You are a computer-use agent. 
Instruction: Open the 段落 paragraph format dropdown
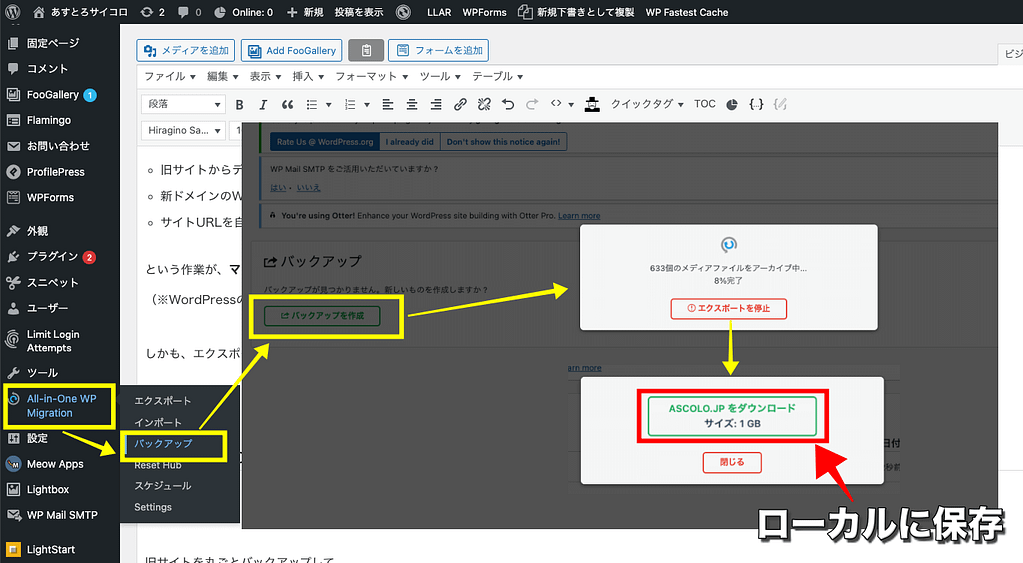pos(185,104)
